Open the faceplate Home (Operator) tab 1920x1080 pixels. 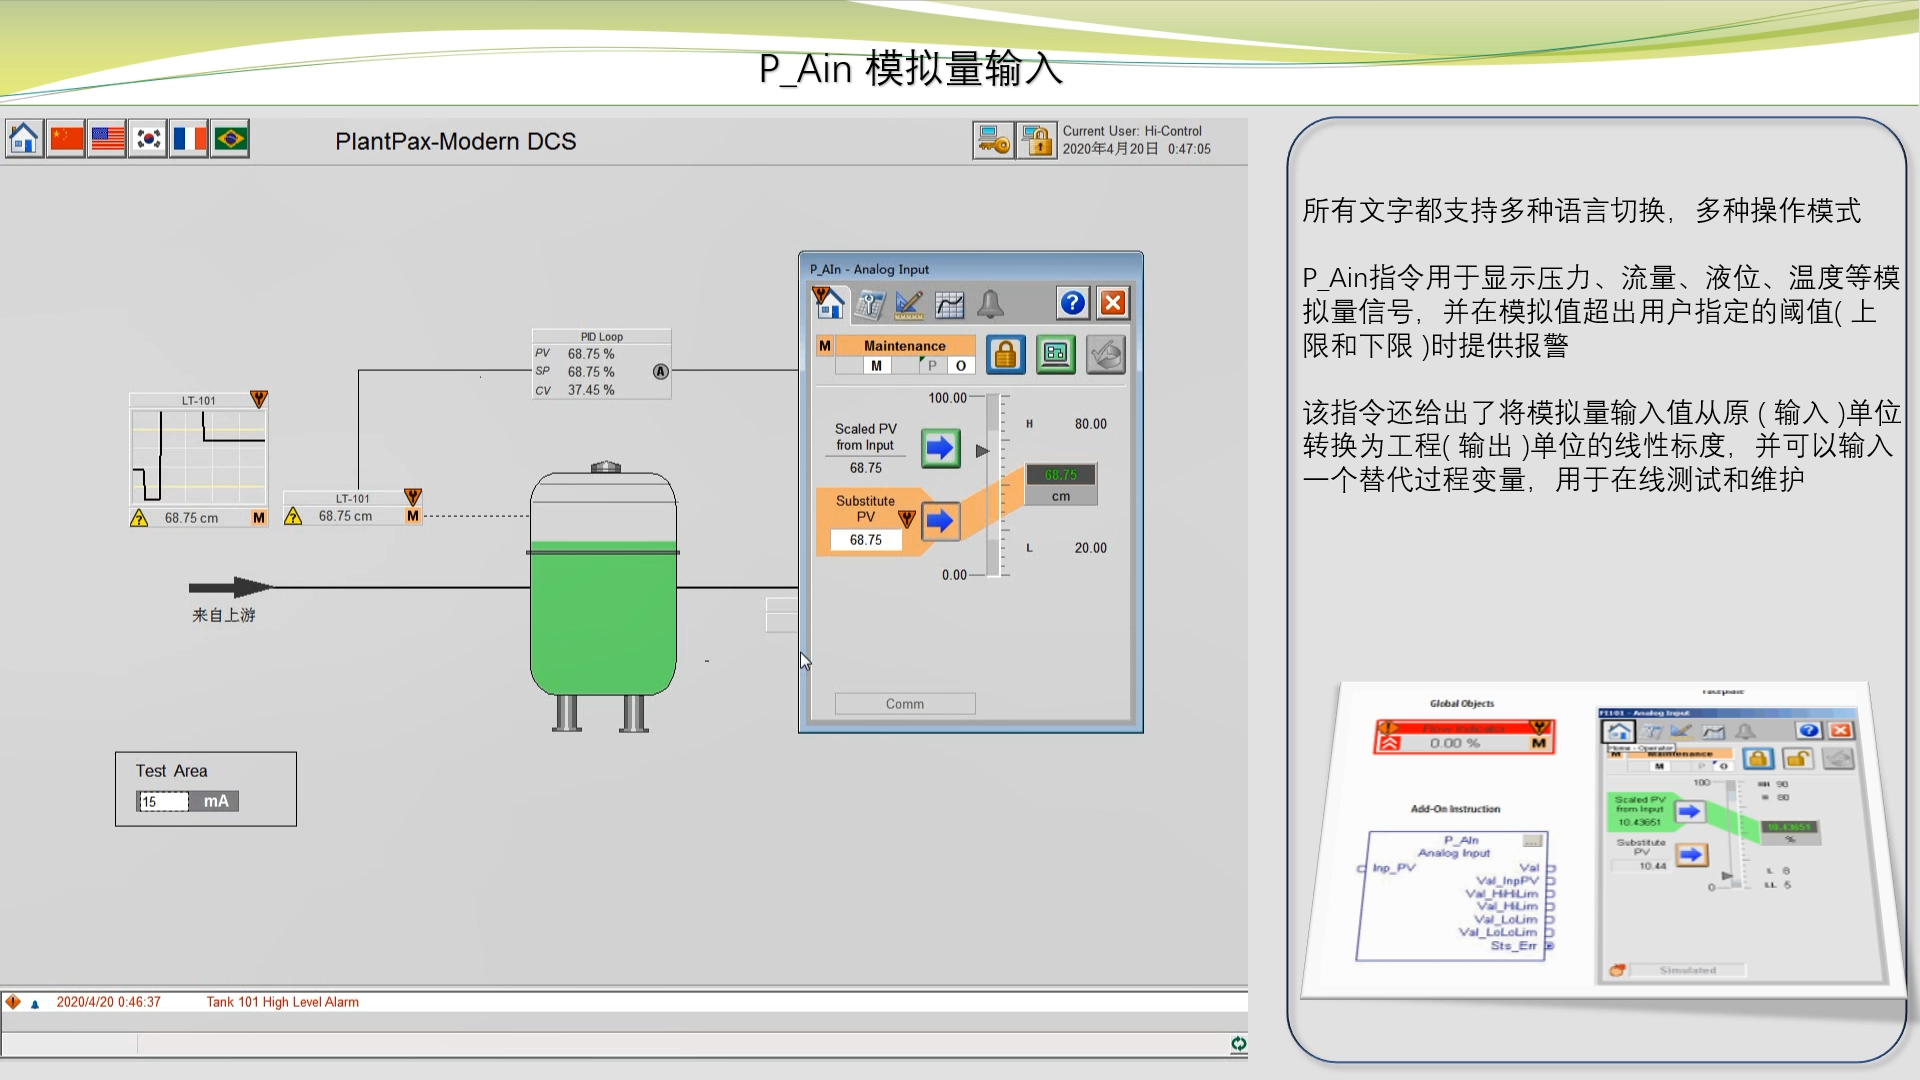click(829, 304)
